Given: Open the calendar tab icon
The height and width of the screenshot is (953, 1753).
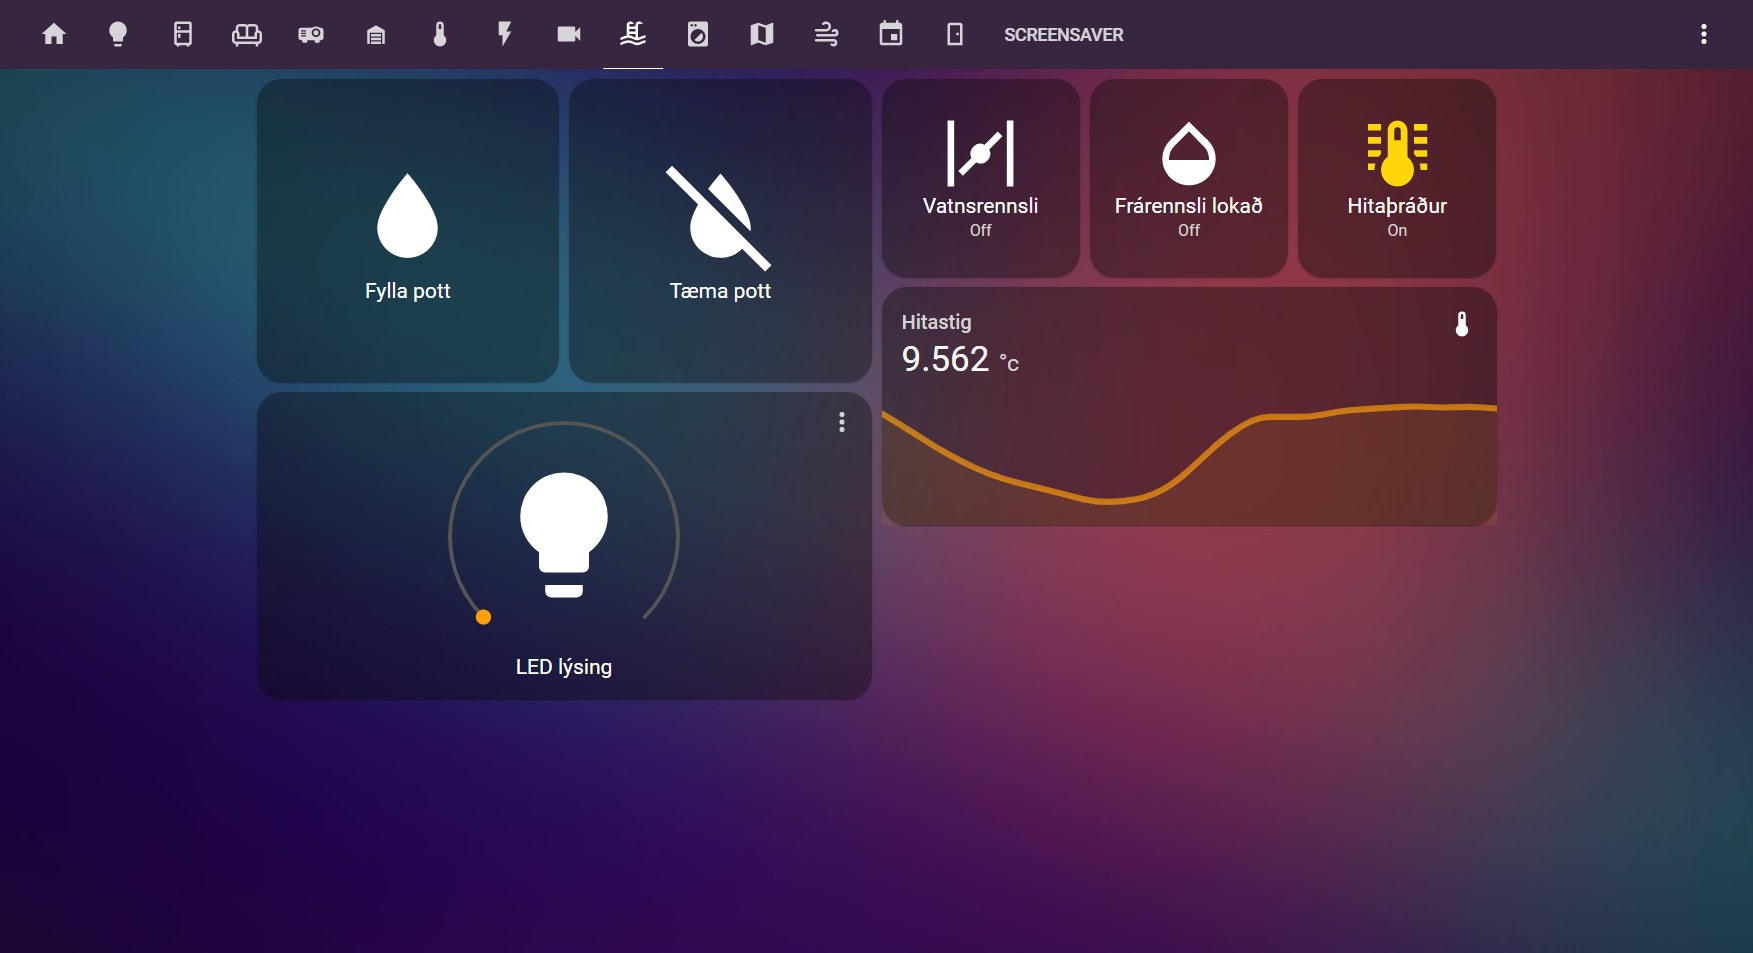Looking at the screenshot, I should click(x=891, y=35).
